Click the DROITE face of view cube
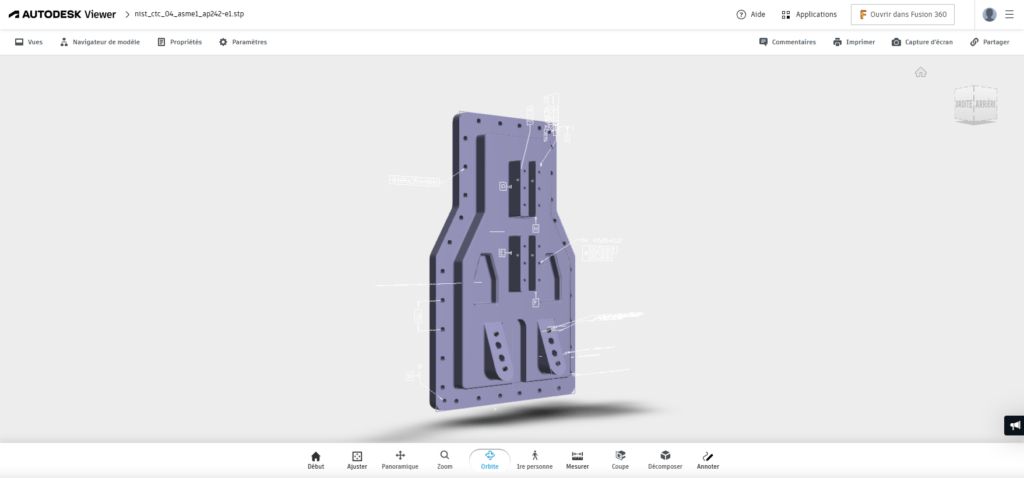1024x478 pixels. [x=964, y=104]
